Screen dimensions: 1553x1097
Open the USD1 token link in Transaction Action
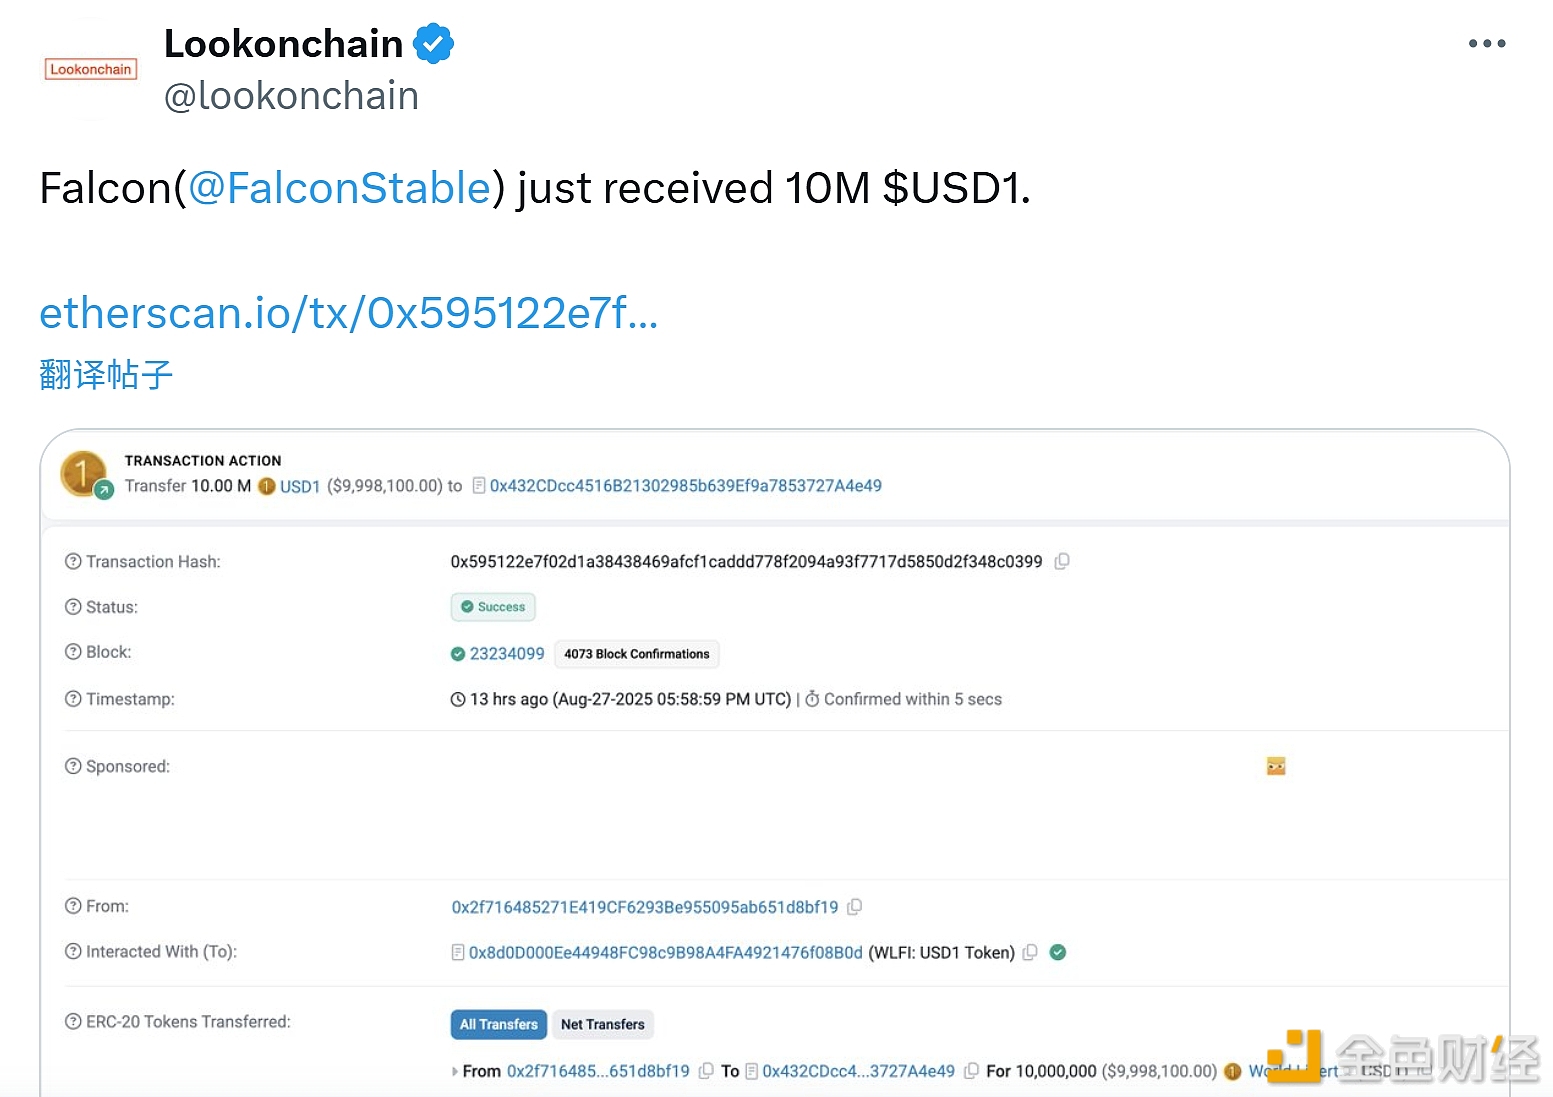300,486
